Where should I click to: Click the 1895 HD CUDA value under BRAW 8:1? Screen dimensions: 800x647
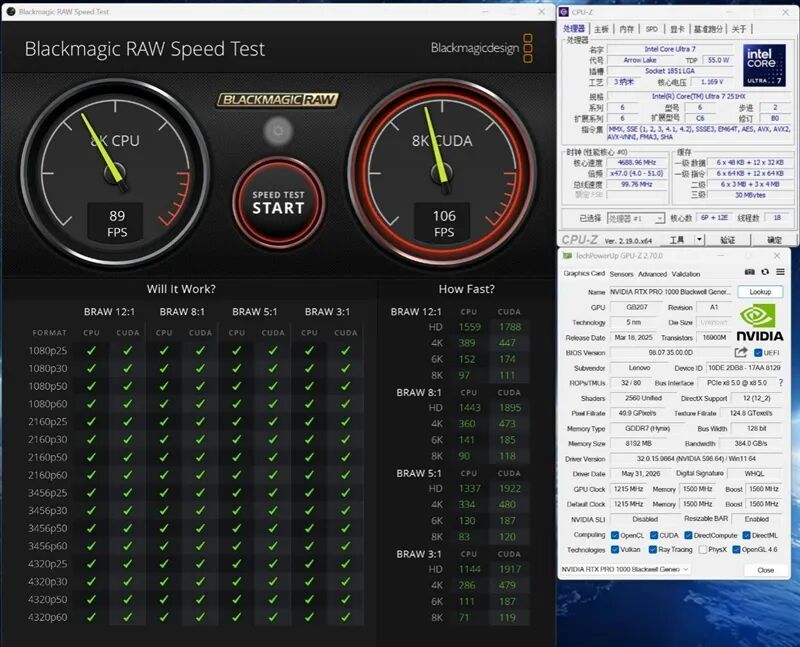(x=510, y=408)
